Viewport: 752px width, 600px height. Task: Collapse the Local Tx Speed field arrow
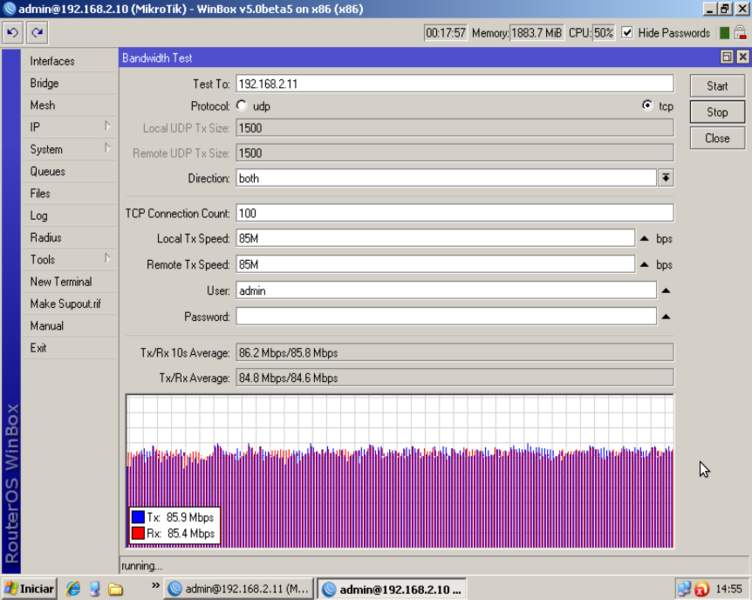point(644,239)
